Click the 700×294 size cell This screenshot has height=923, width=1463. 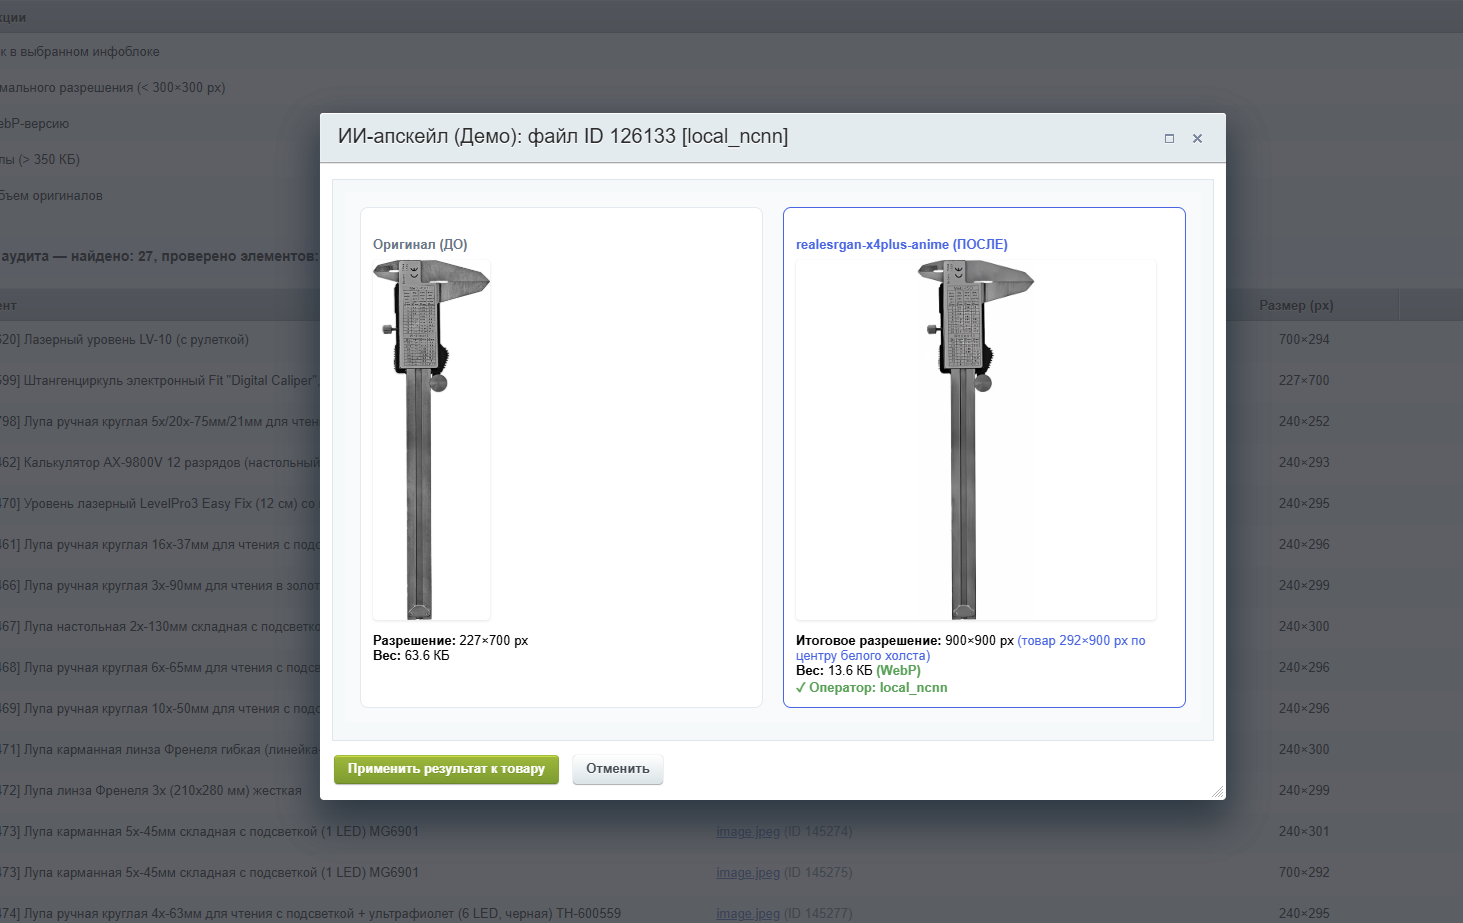click(1304, 340)
